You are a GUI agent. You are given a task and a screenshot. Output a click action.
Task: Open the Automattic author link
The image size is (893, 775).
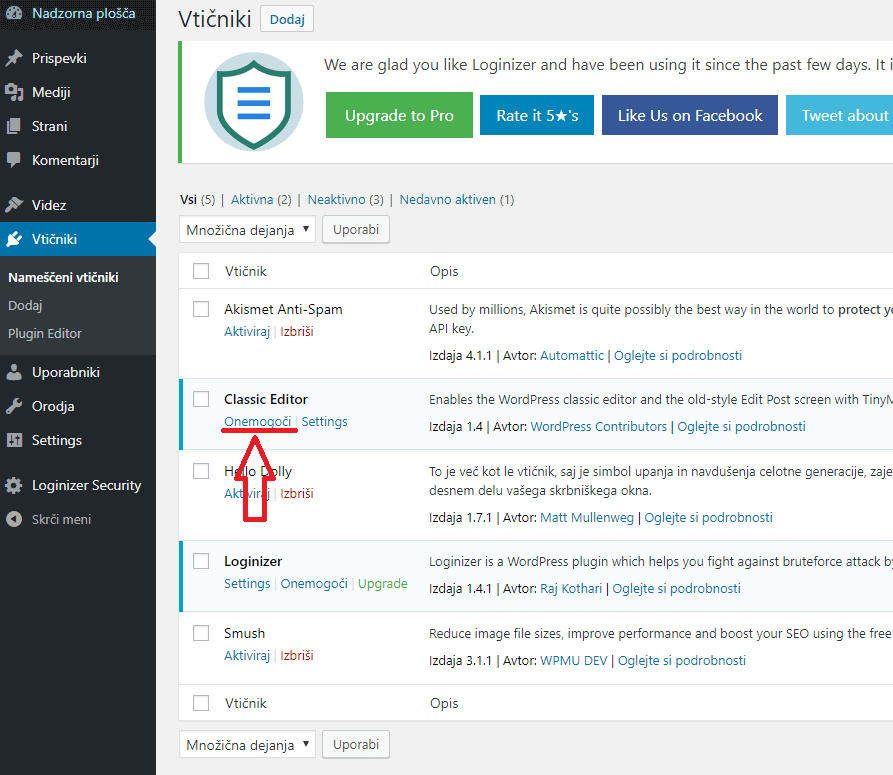(x=572, y=355)
